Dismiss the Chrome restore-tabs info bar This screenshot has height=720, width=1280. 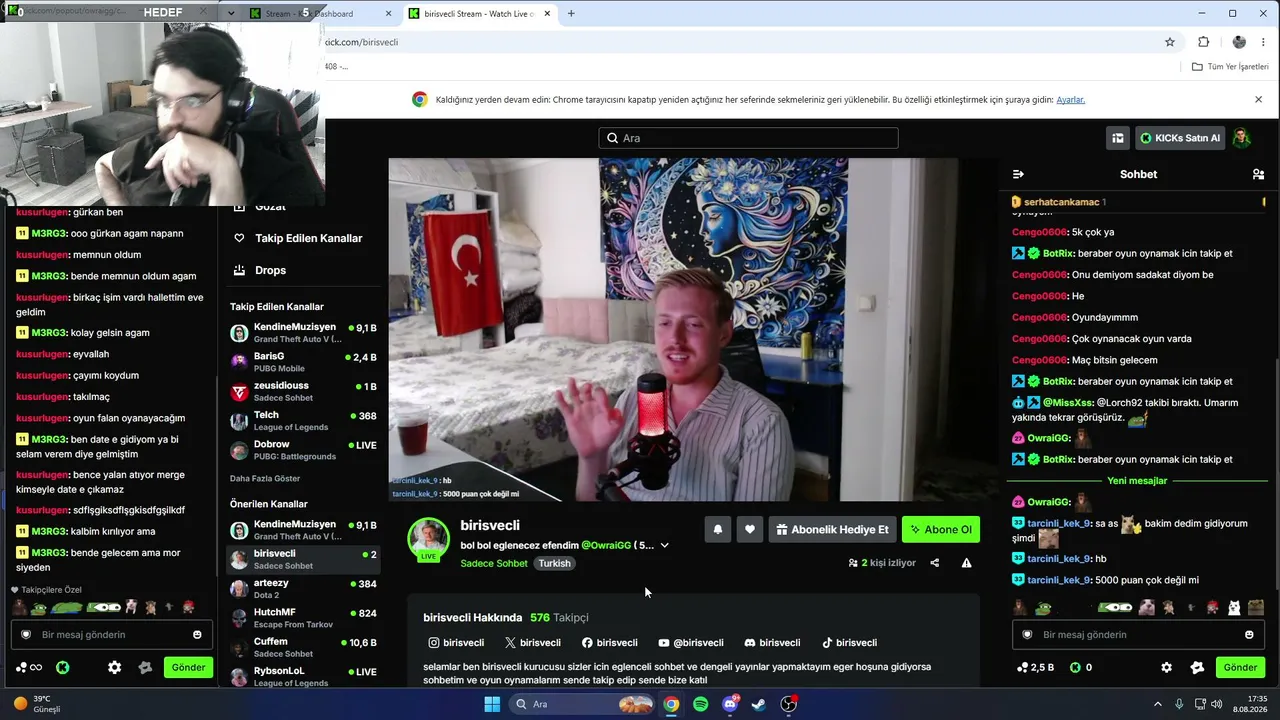click(1258, 100)
